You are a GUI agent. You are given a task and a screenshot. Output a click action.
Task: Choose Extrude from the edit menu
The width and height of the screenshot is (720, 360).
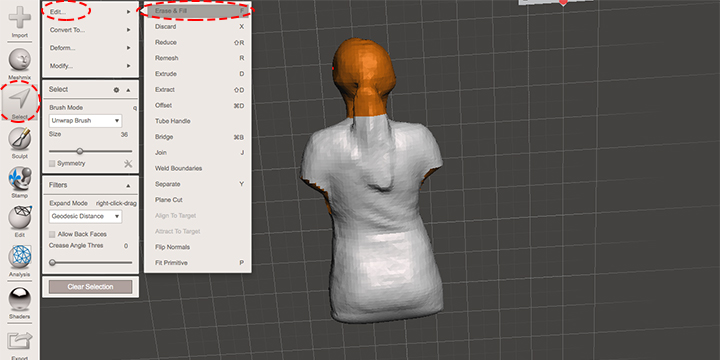[197, 74]
